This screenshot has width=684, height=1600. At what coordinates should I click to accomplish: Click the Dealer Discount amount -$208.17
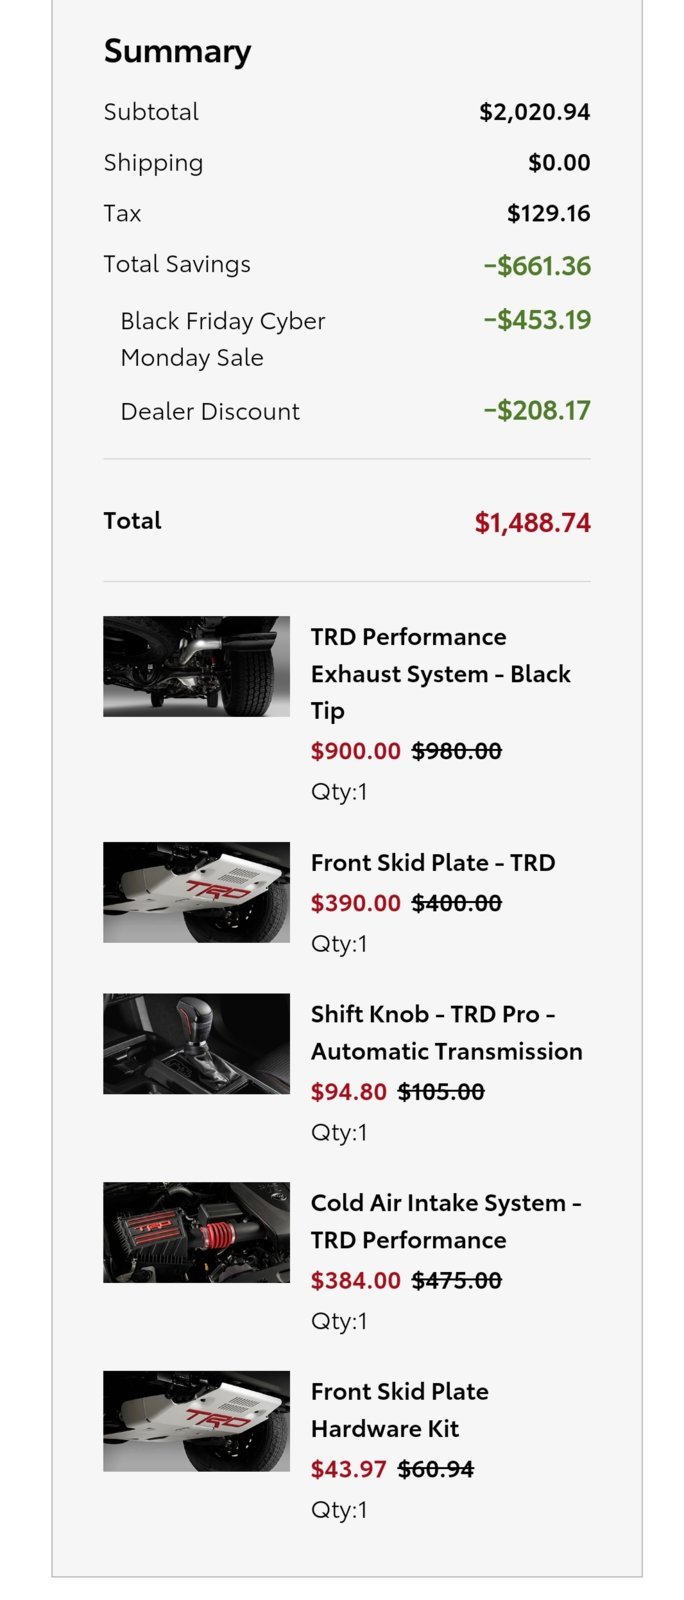537,410
